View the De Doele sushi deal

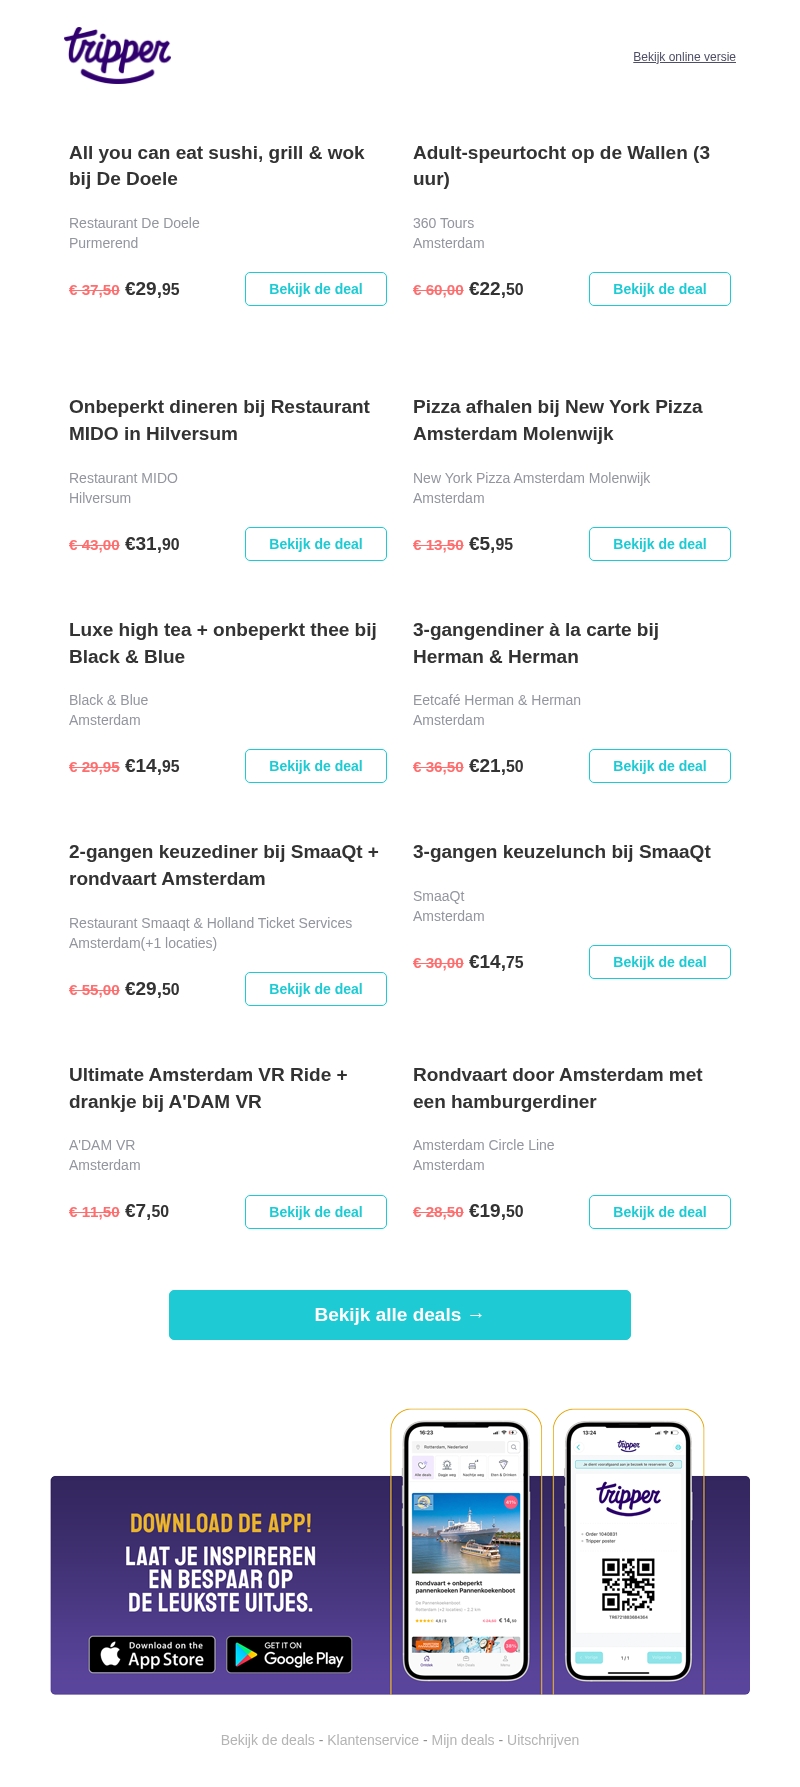click(x=316, y=289)
